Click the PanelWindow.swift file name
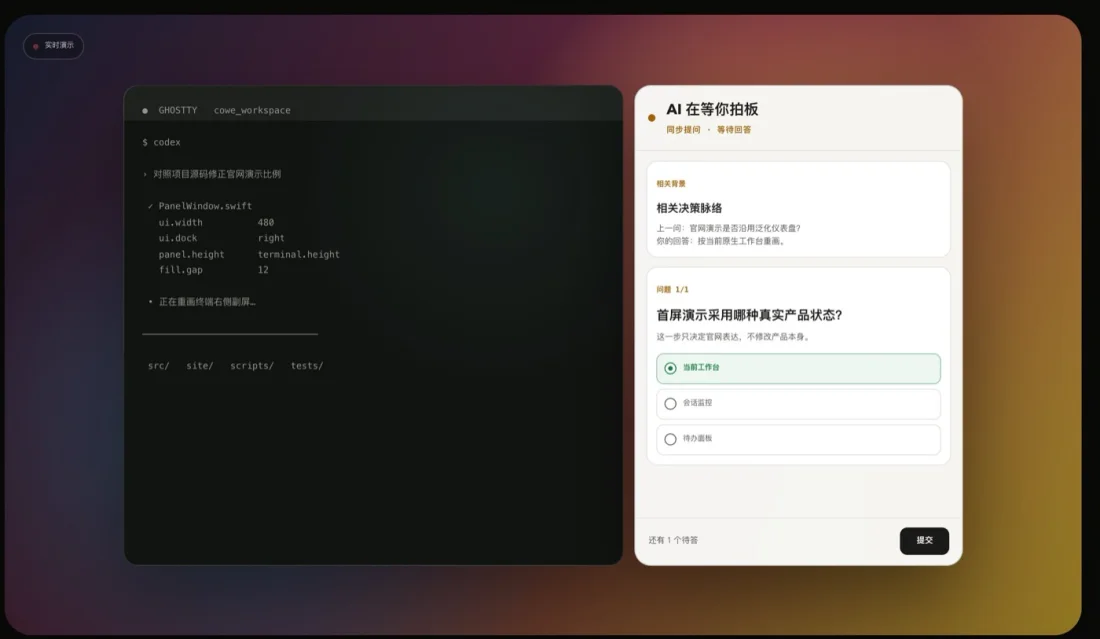Screen dimensions: 1100x639 pos(205,206)
